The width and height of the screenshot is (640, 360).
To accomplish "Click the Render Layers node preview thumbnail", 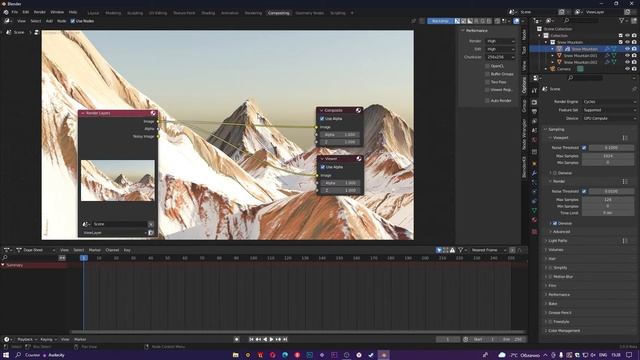I will tap(118, 180).
